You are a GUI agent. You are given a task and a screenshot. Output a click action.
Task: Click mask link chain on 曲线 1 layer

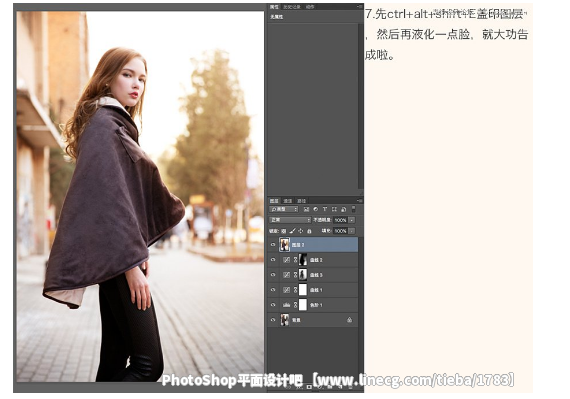point(295,290)
